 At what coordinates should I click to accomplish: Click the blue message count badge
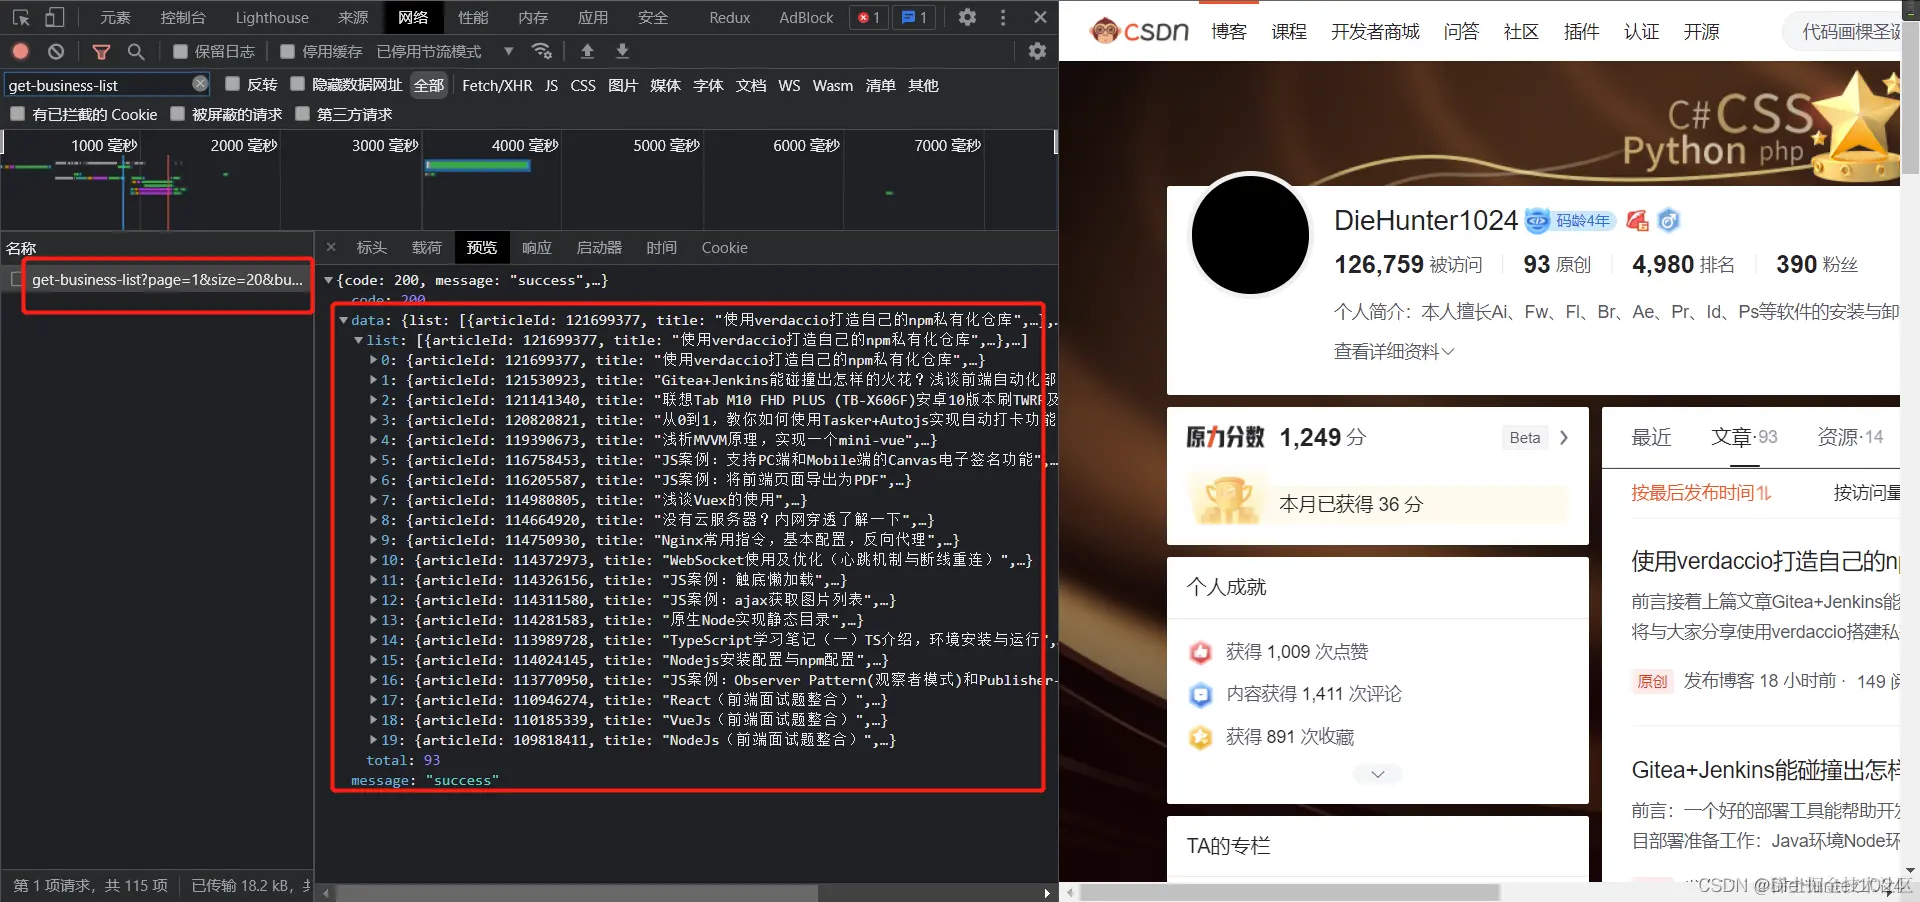click(914, 17)
